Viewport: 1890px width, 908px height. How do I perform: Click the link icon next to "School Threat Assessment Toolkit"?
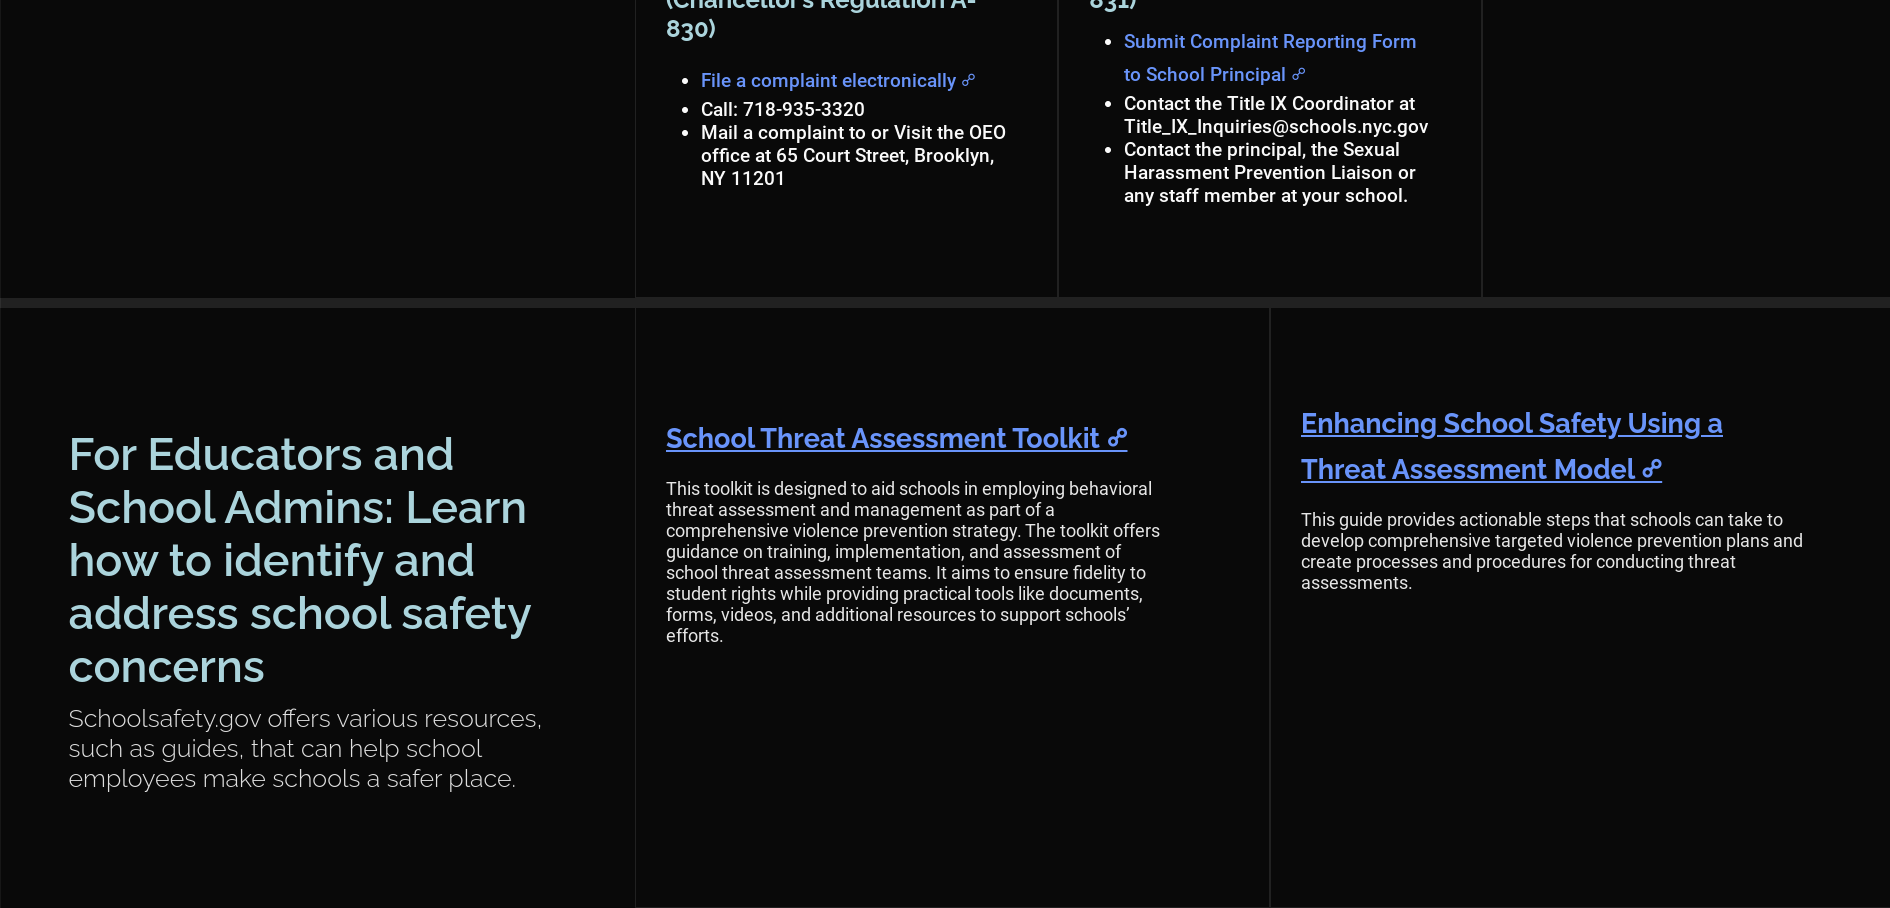(x=1117, y=439)
